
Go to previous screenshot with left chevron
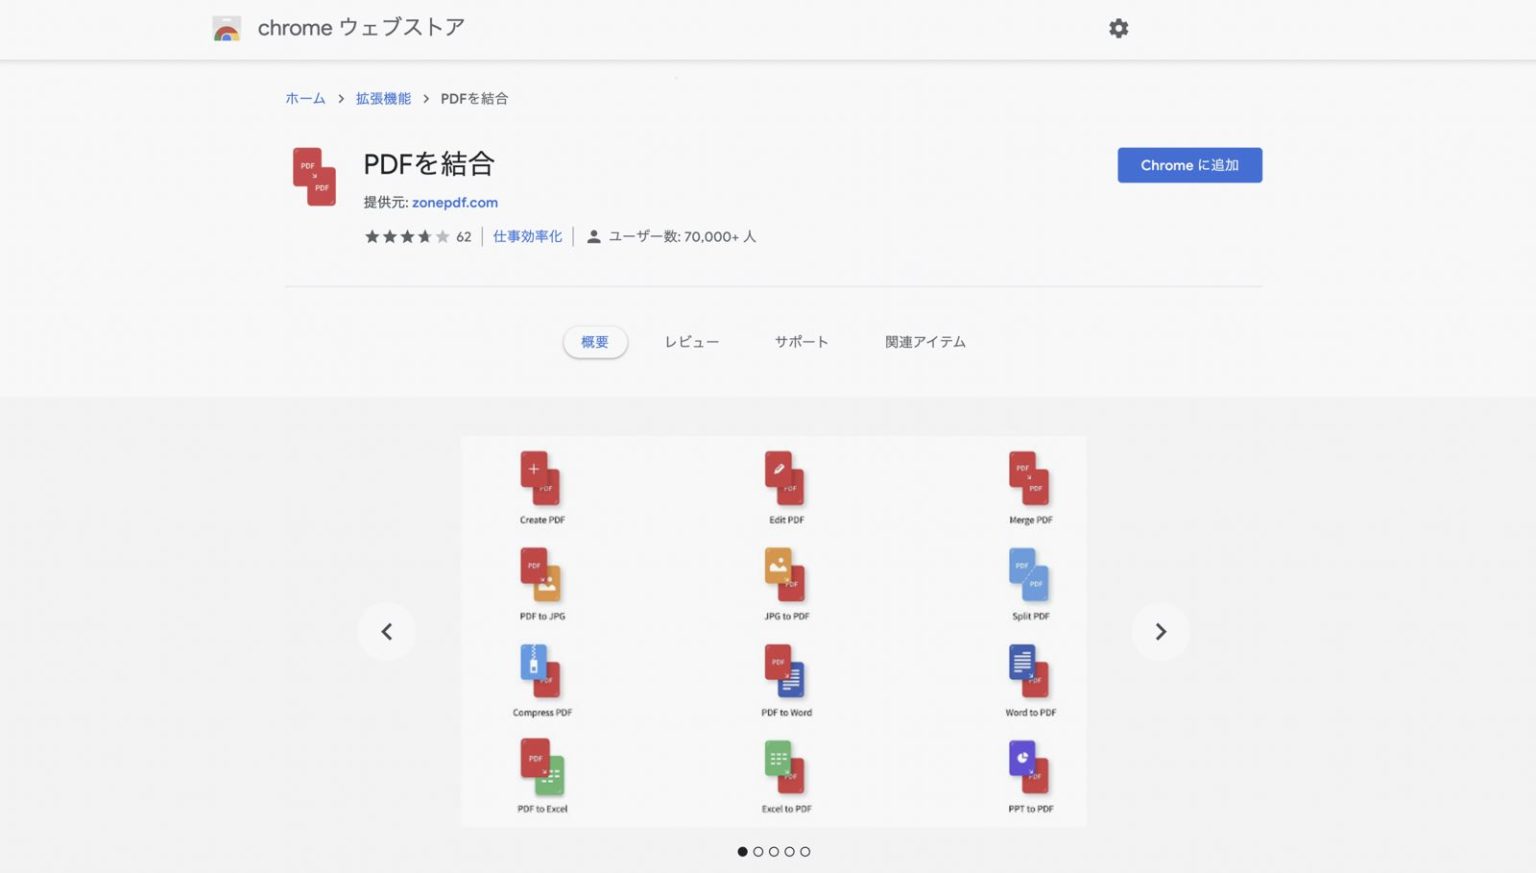387,632
